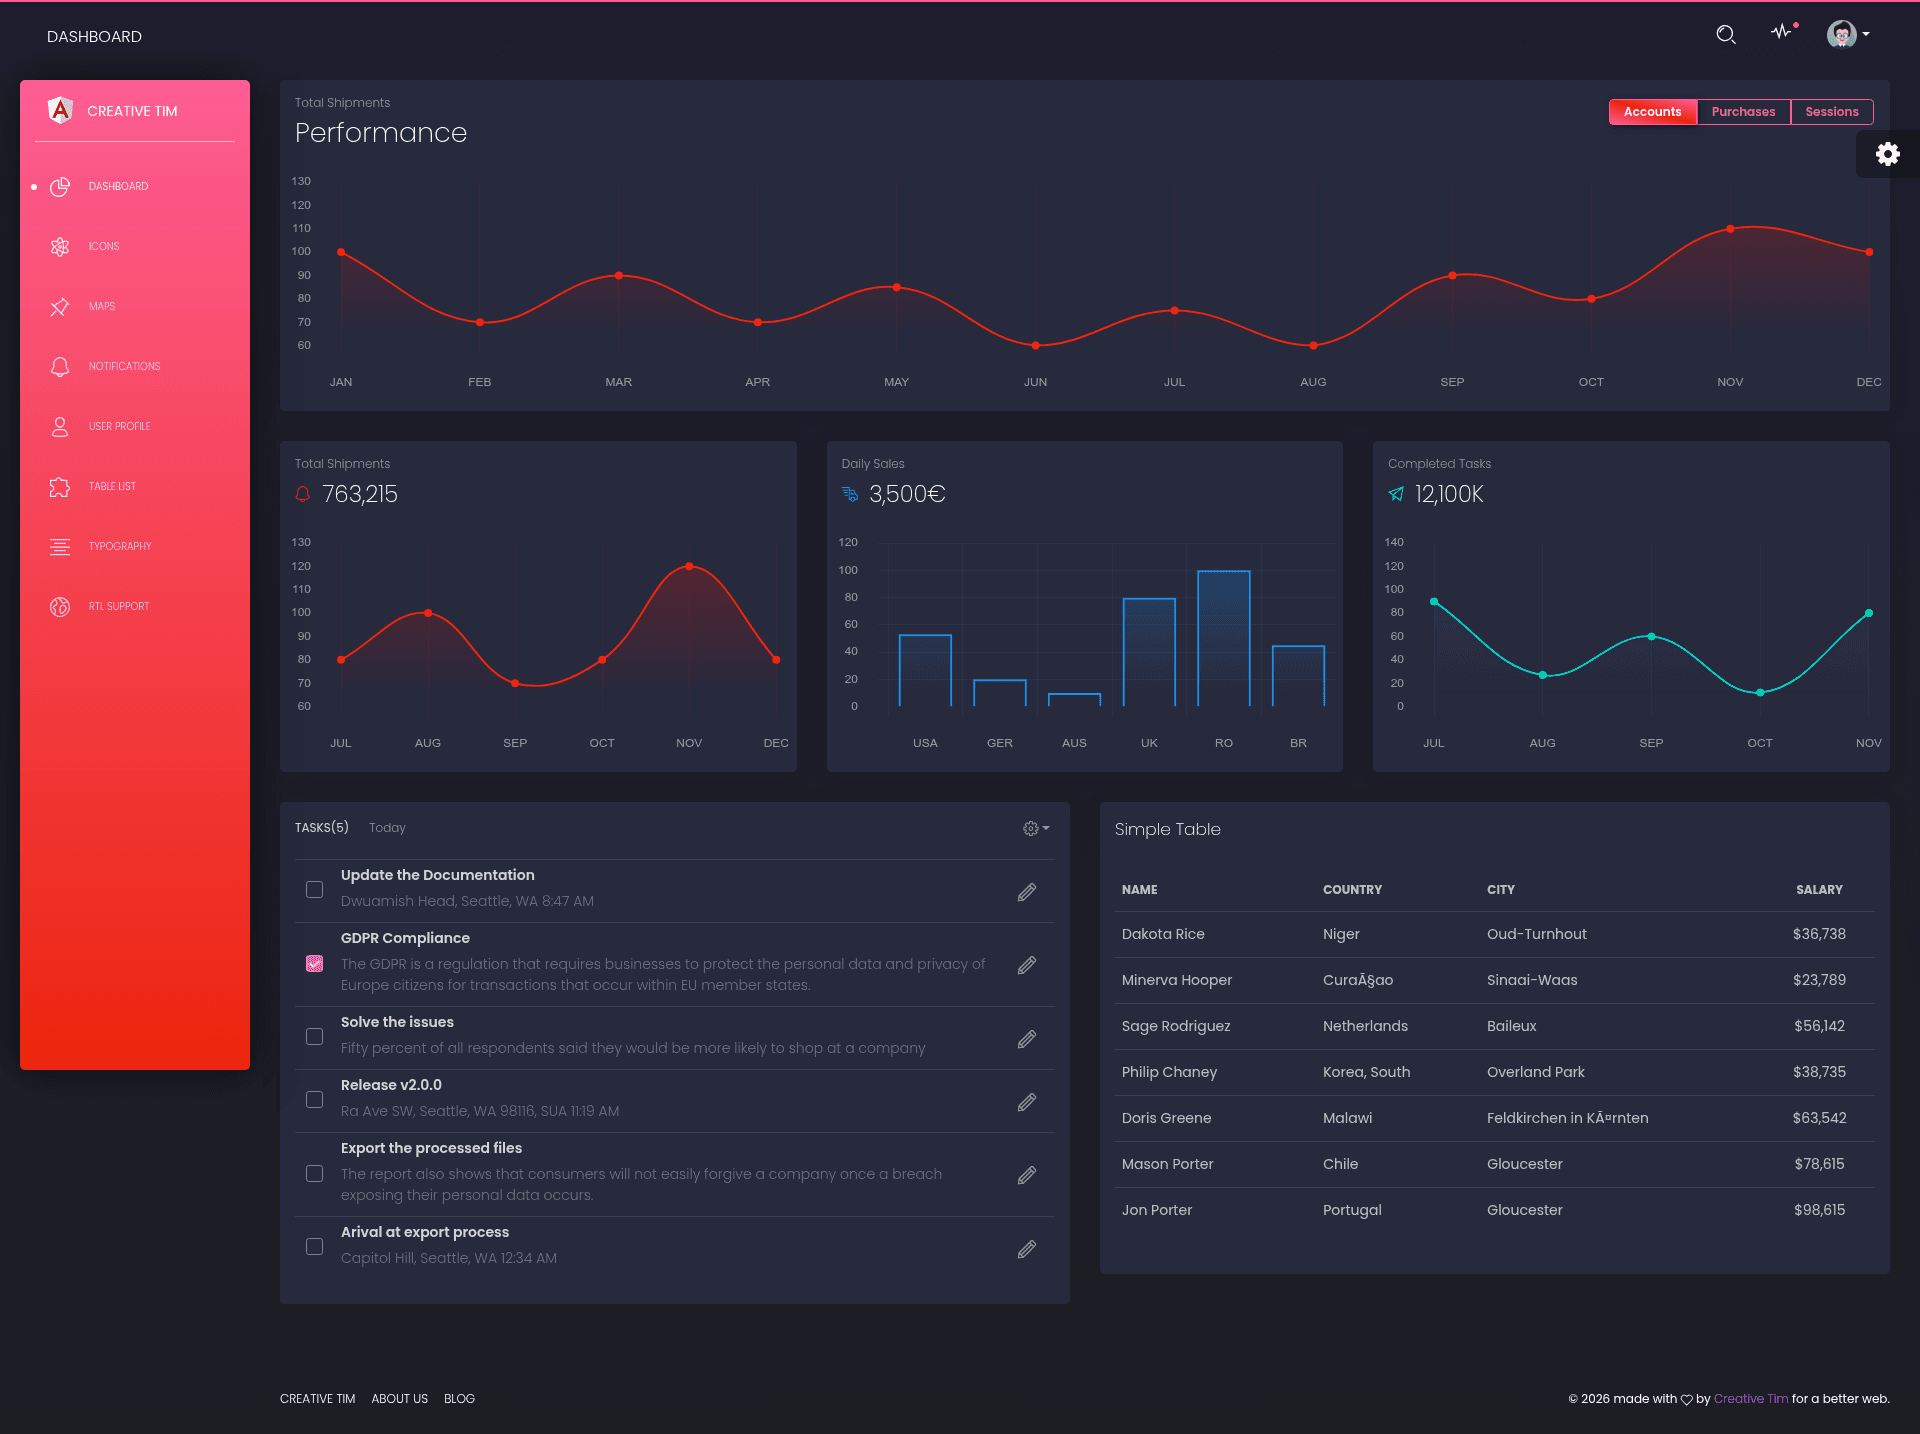The image size is (1920, 1434).
Task: Click the BLOG footer link
Action: click(459, 1399)
